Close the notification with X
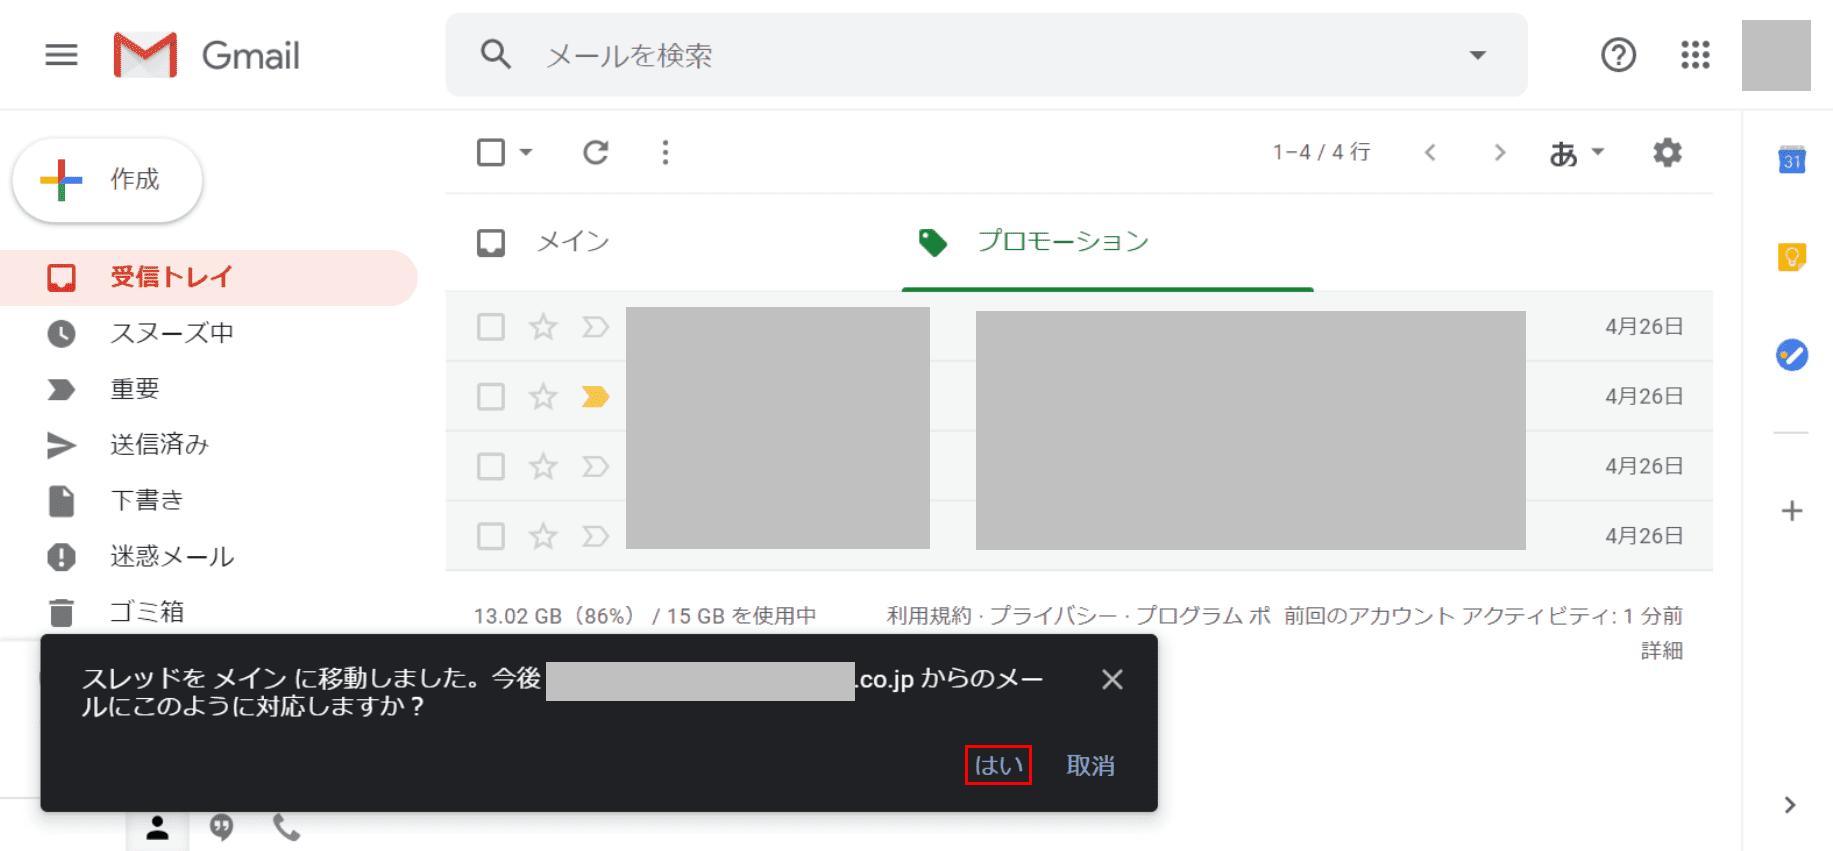 [x=1112, y=680]
